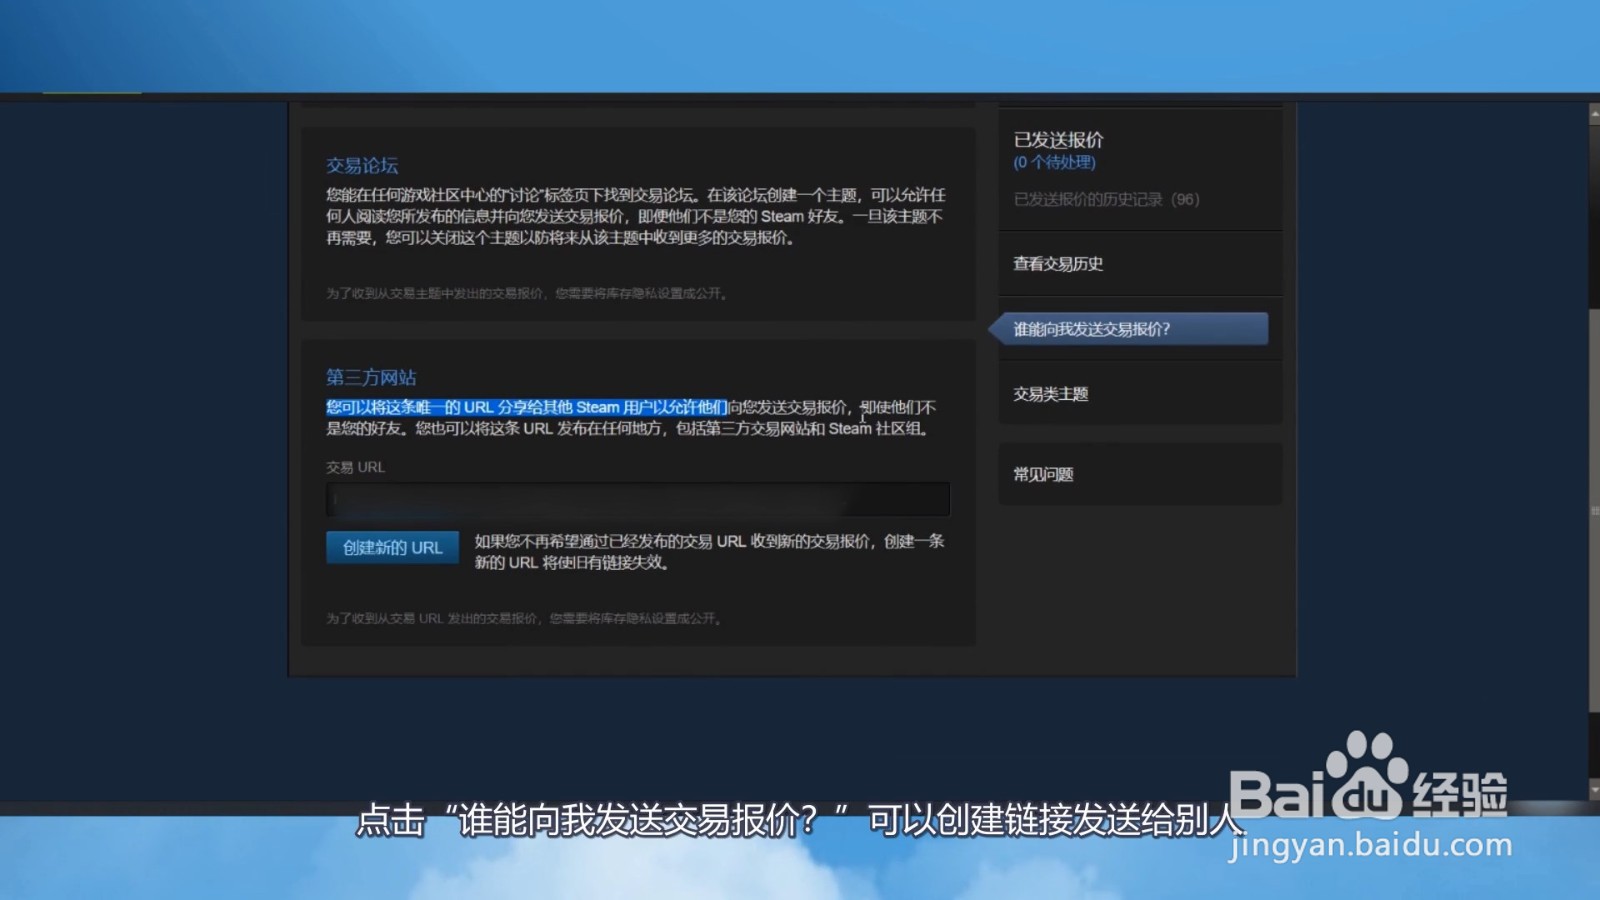Open 查看交易历史 in sidebar

point(1058,264)
